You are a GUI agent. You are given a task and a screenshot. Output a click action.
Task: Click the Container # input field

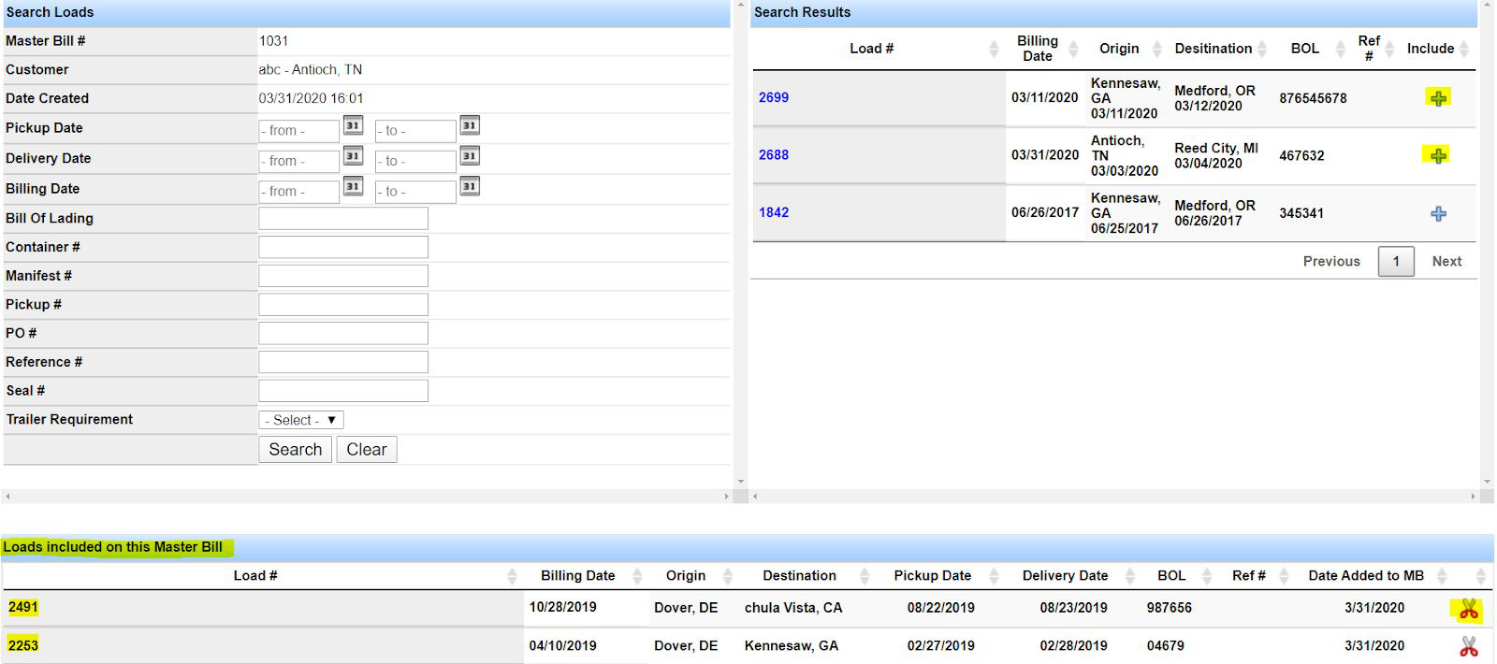point(343,247)
